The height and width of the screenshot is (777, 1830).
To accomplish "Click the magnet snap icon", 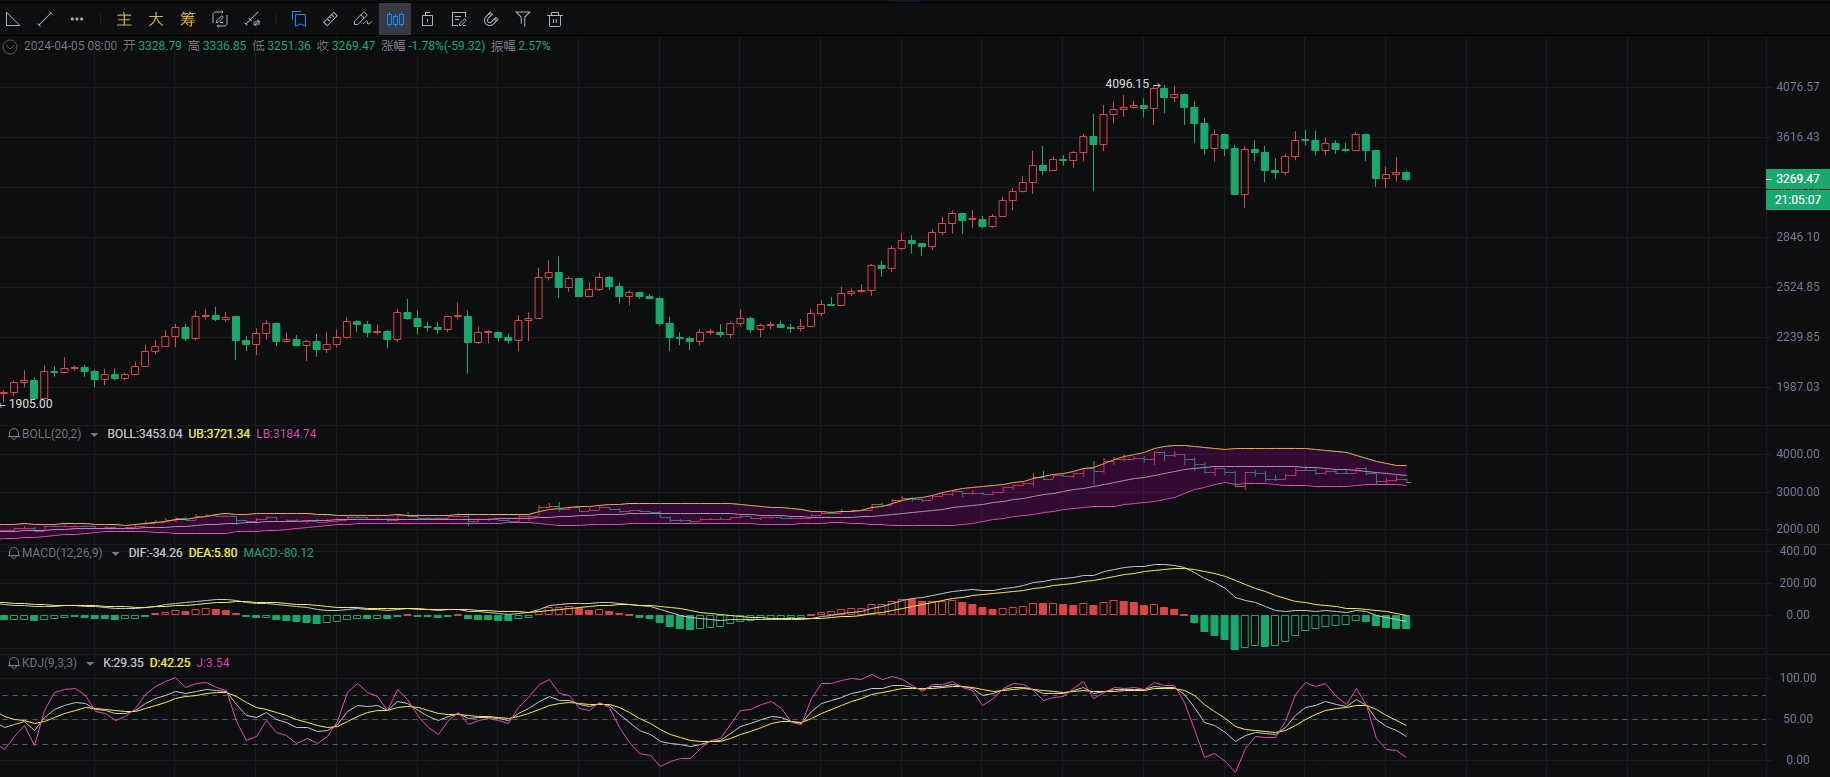I will coord(491,19).
